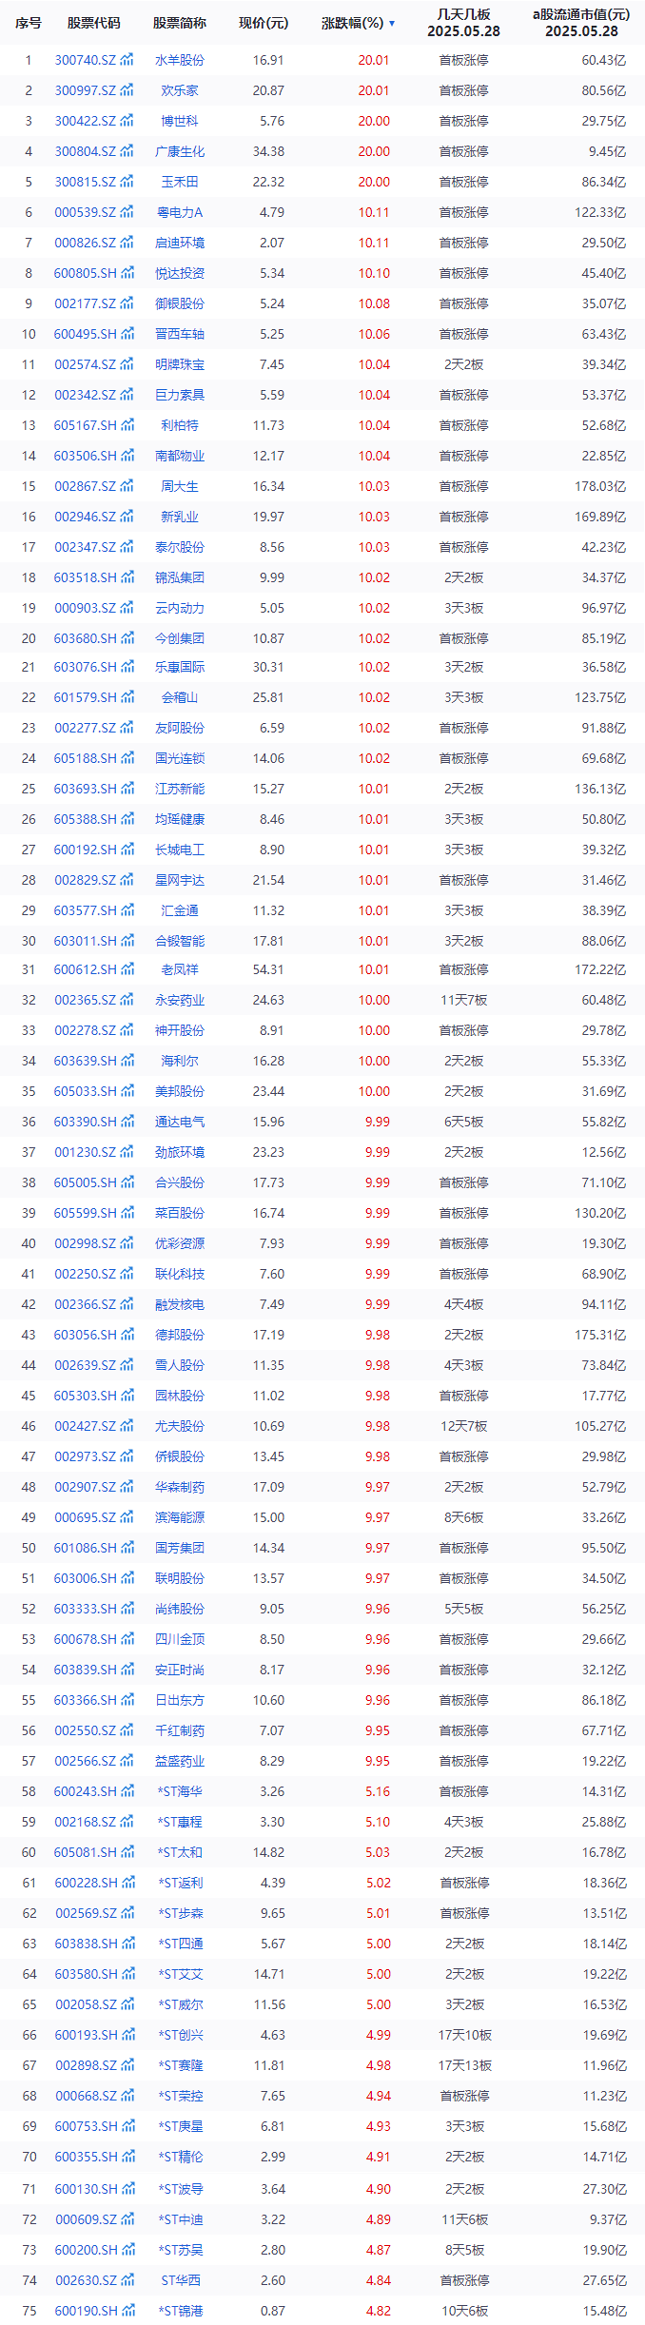Click the chart icon next to 605388.SH
Image resolution: width=645 pixels, height=2325 pixels.
[x=127, y=819]
